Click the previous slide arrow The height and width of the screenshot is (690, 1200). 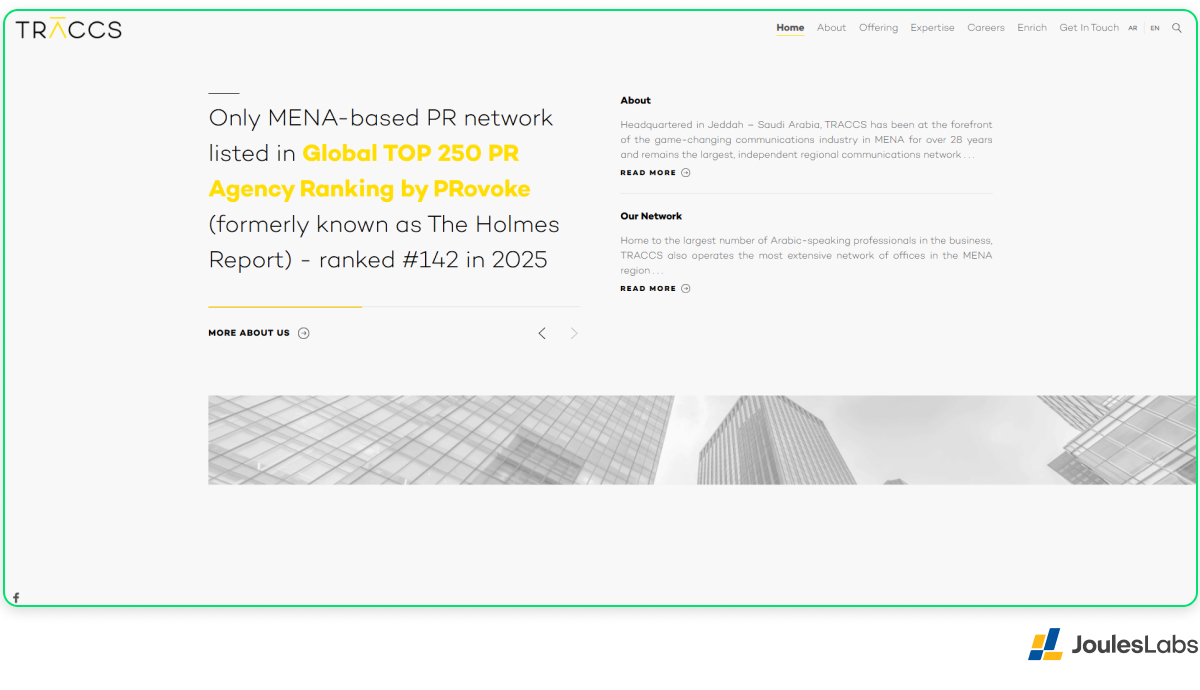[542, 333]
